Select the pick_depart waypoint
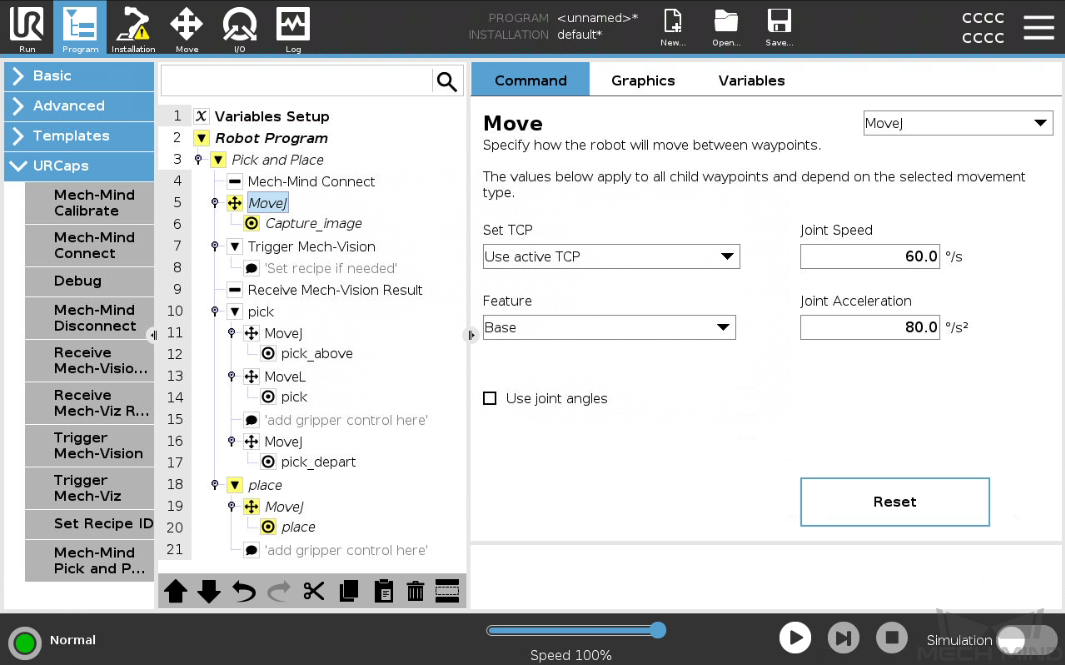This screenshot has height=665, width=1065. pos(318,462)
